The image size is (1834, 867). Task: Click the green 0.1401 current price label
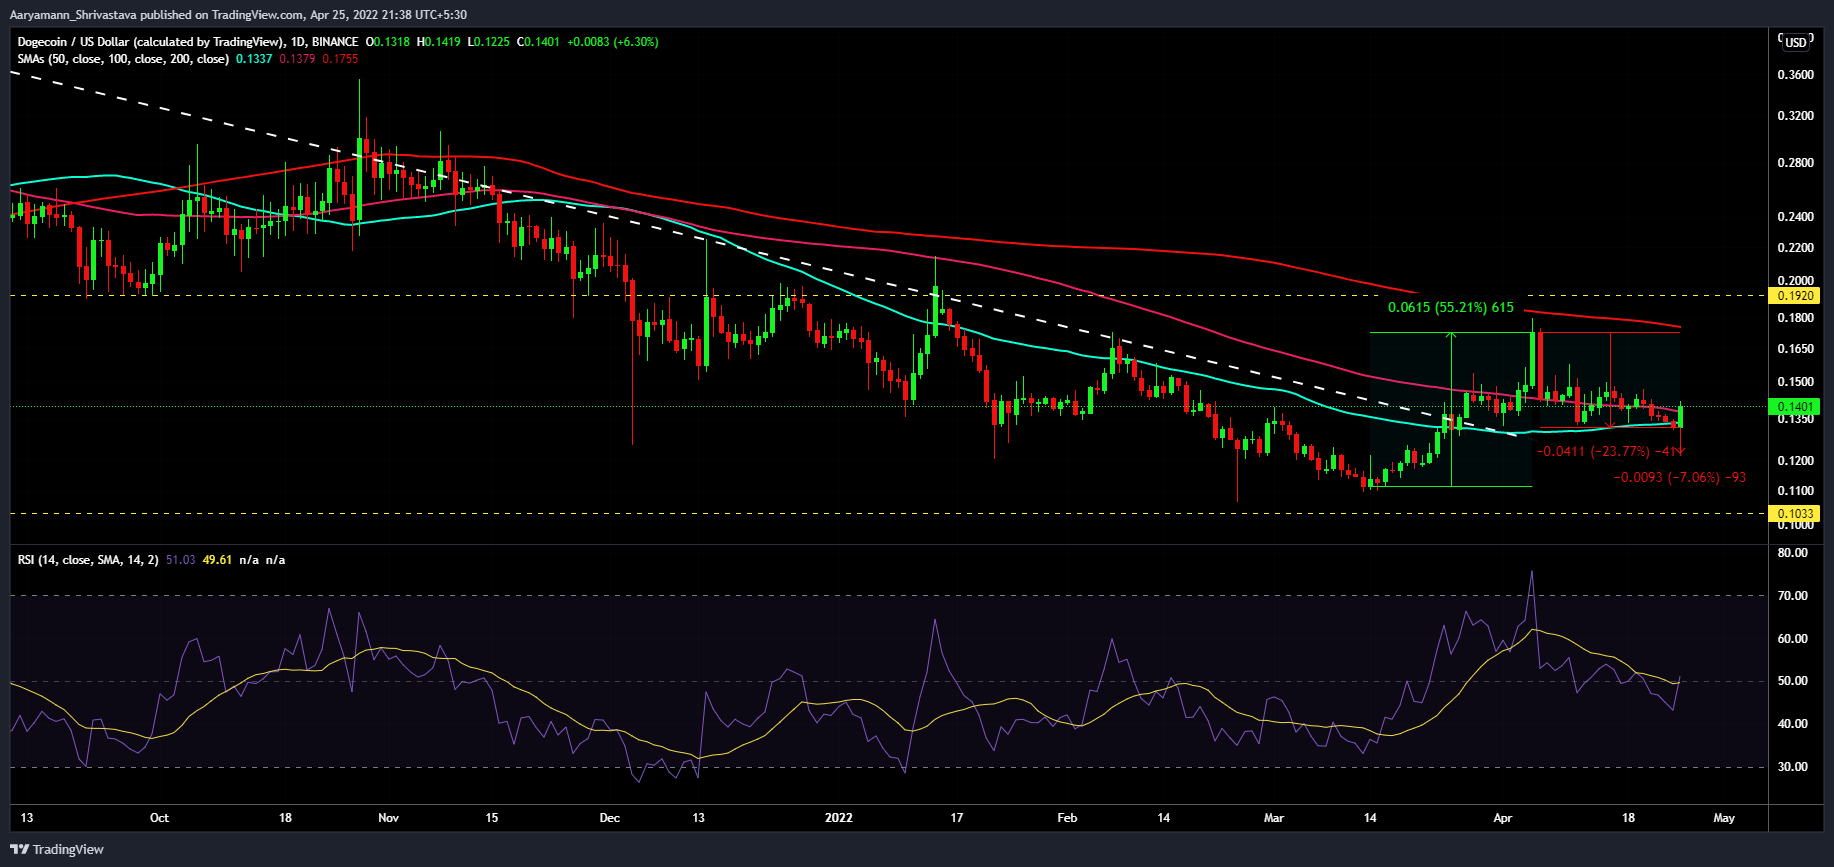click(x=1795, y=407)
